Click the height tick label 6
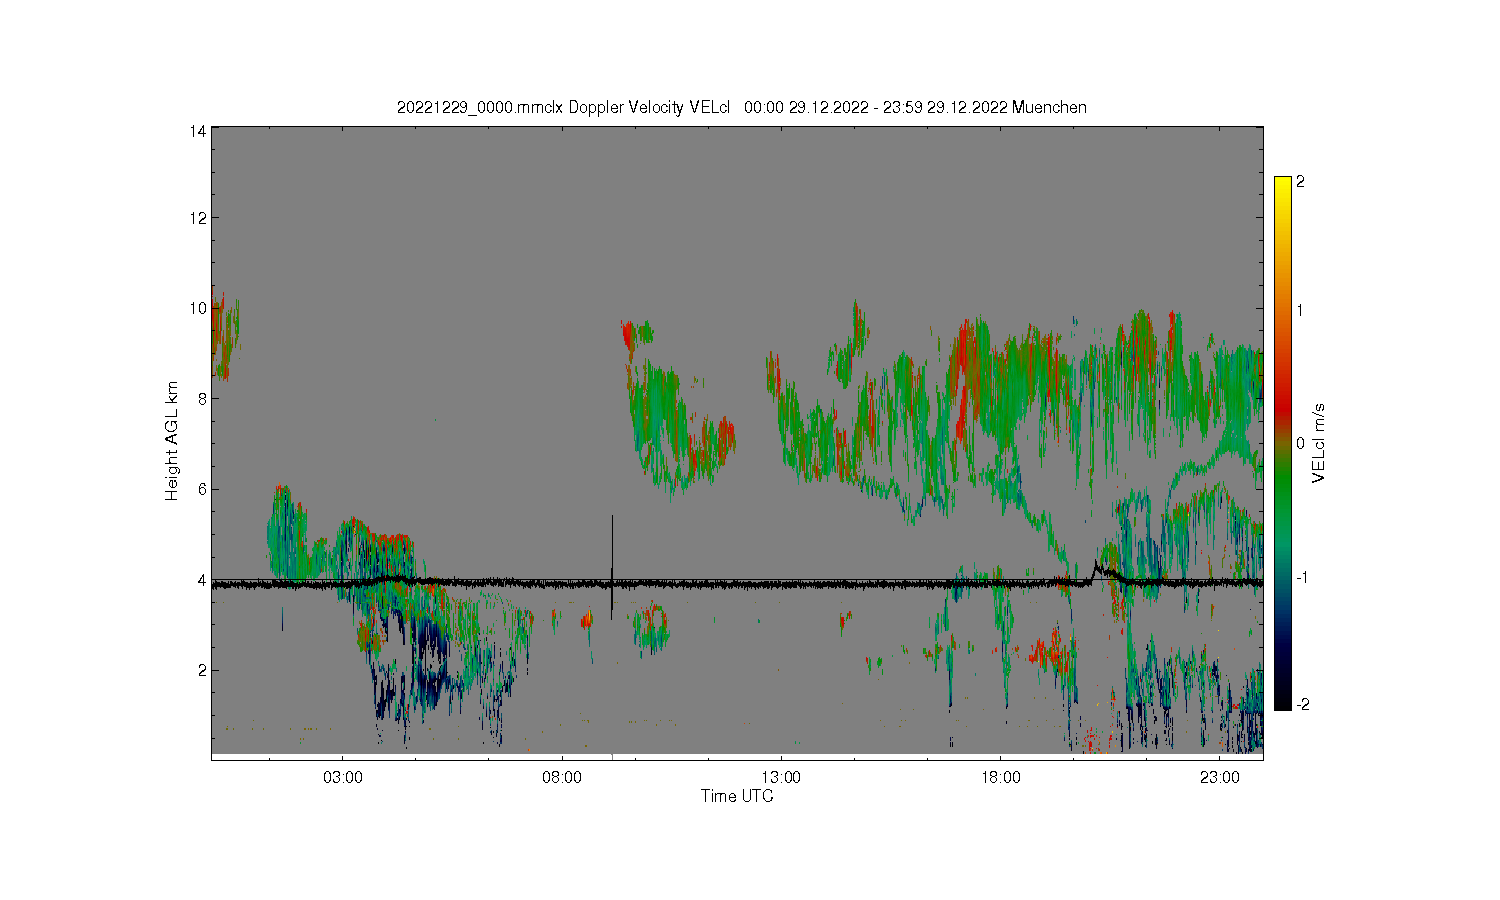 point(203,489)
